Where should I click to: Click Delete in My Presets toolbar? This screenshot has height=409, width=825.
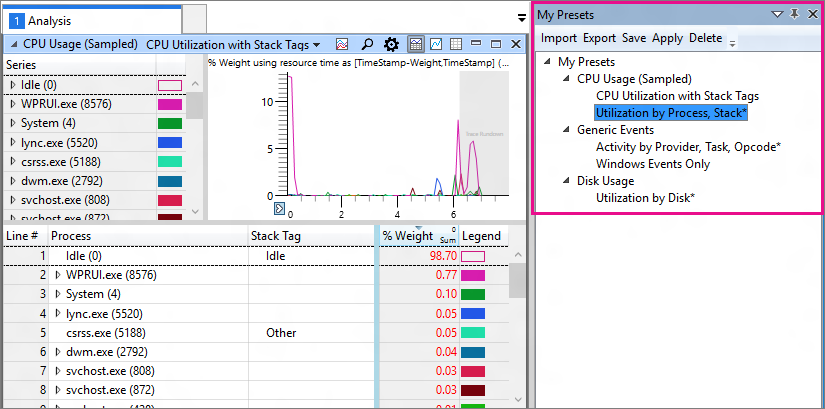(x=706, y=38)
